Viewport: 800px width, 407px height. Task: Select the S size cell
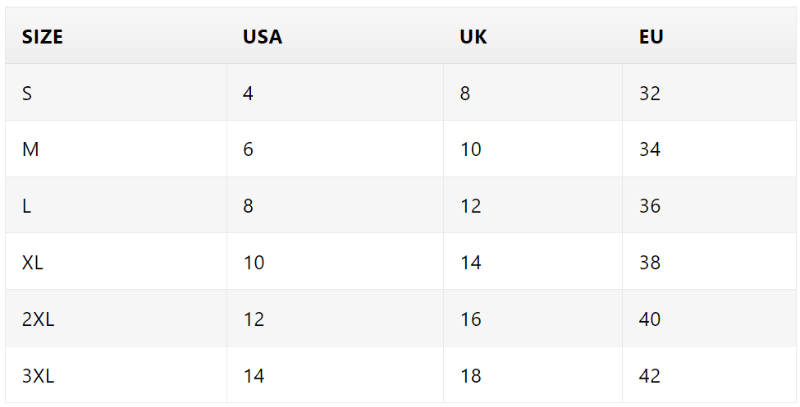click(x=27, y=93)
